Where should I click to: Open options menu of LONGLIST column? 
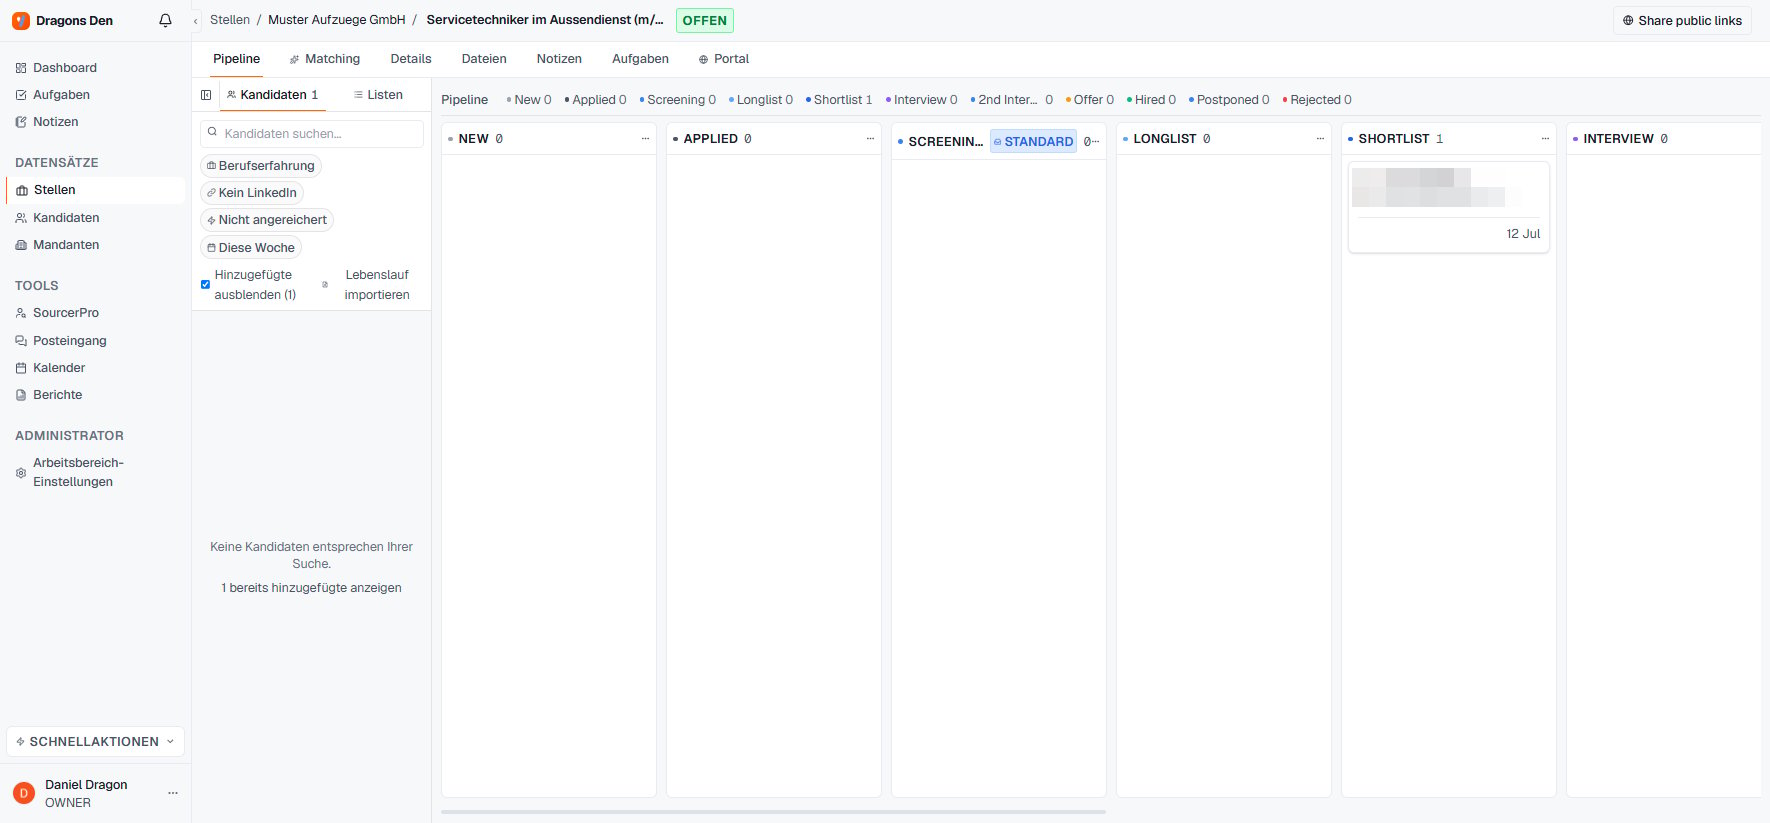pos(1320,139)
